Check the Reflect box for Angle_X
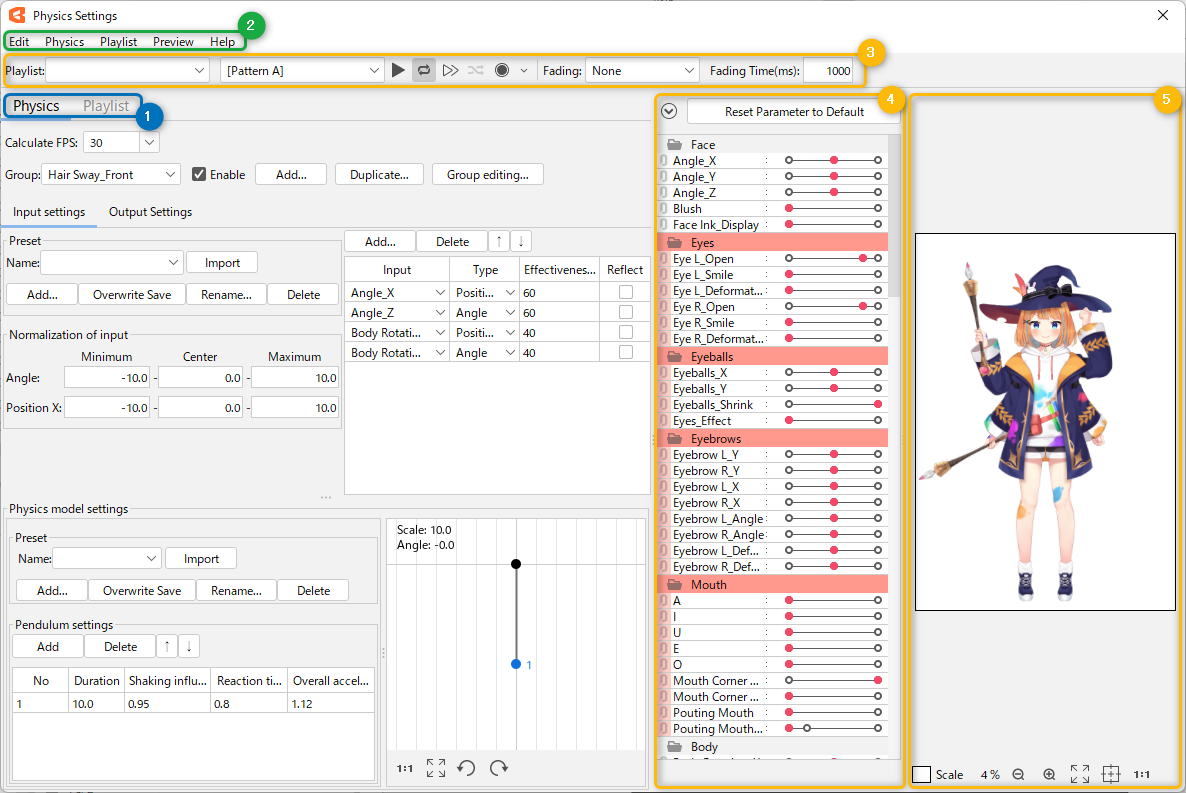Image resolution: width=1186 pixels, height=793 pixels. tap(625, 292)
